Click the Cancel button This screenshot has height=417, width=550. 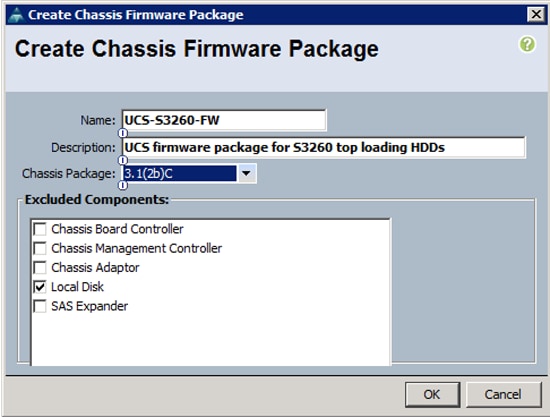[x=503, y=395]
